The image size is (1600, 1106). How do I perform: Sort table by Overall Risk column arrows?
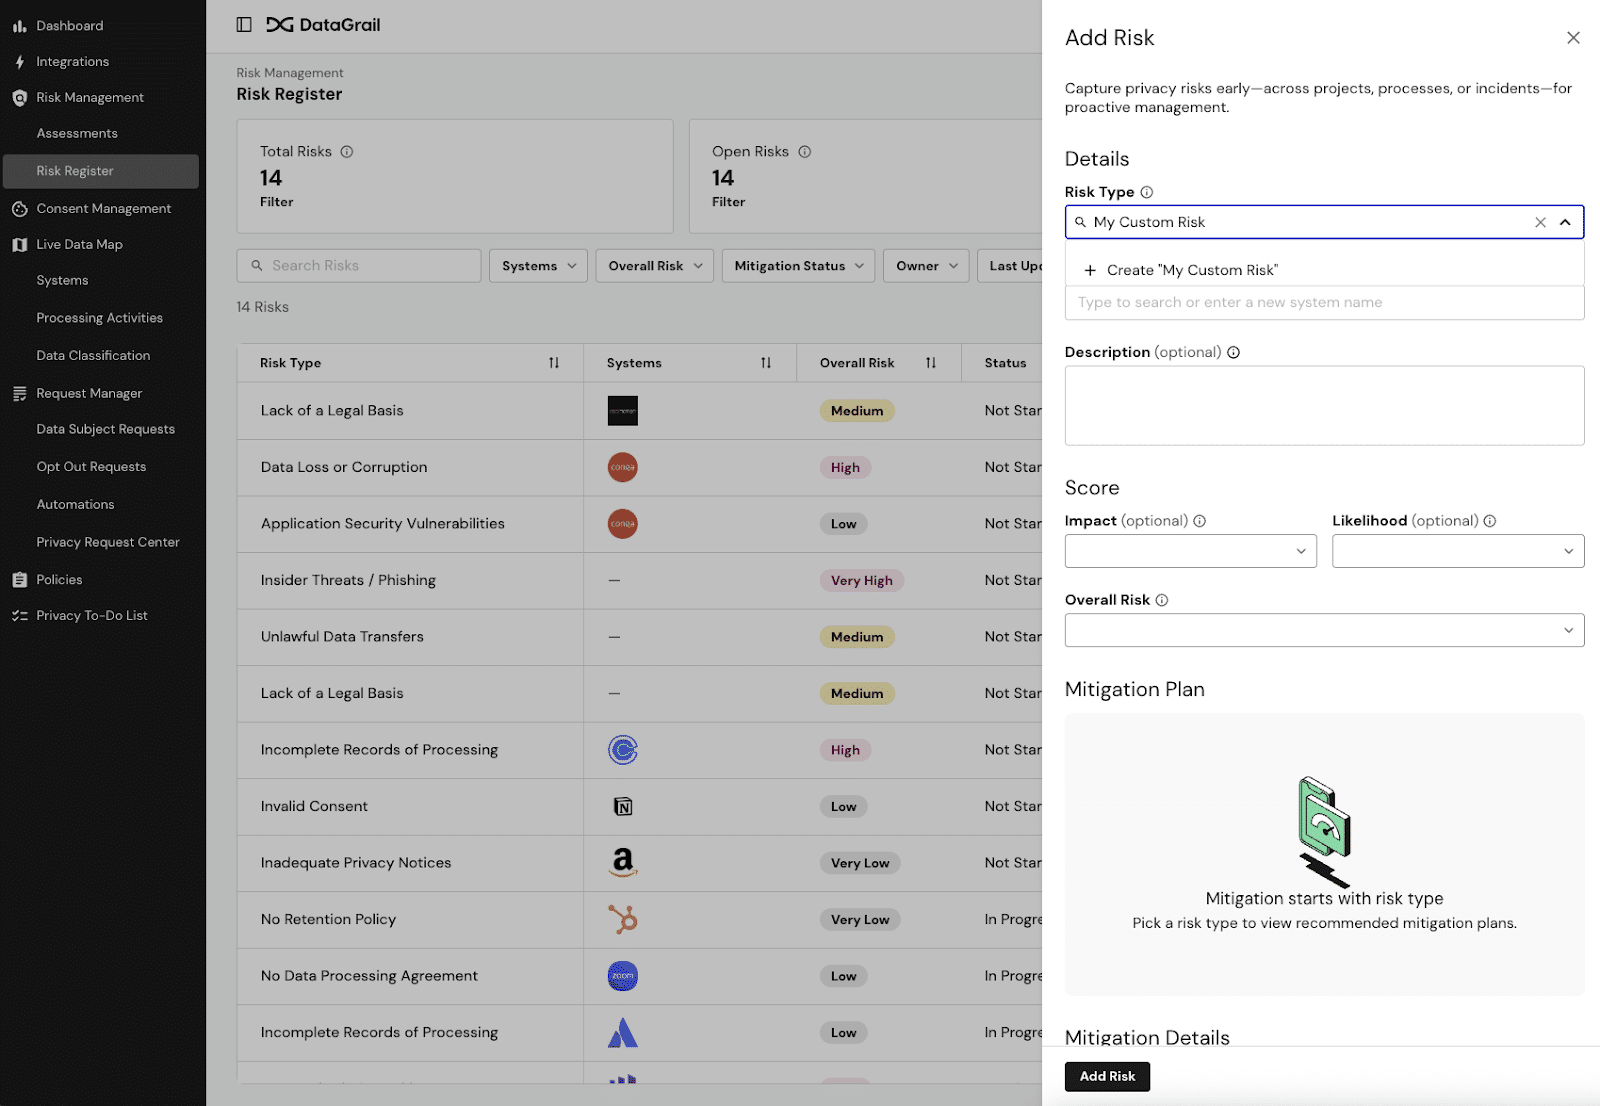931,363
